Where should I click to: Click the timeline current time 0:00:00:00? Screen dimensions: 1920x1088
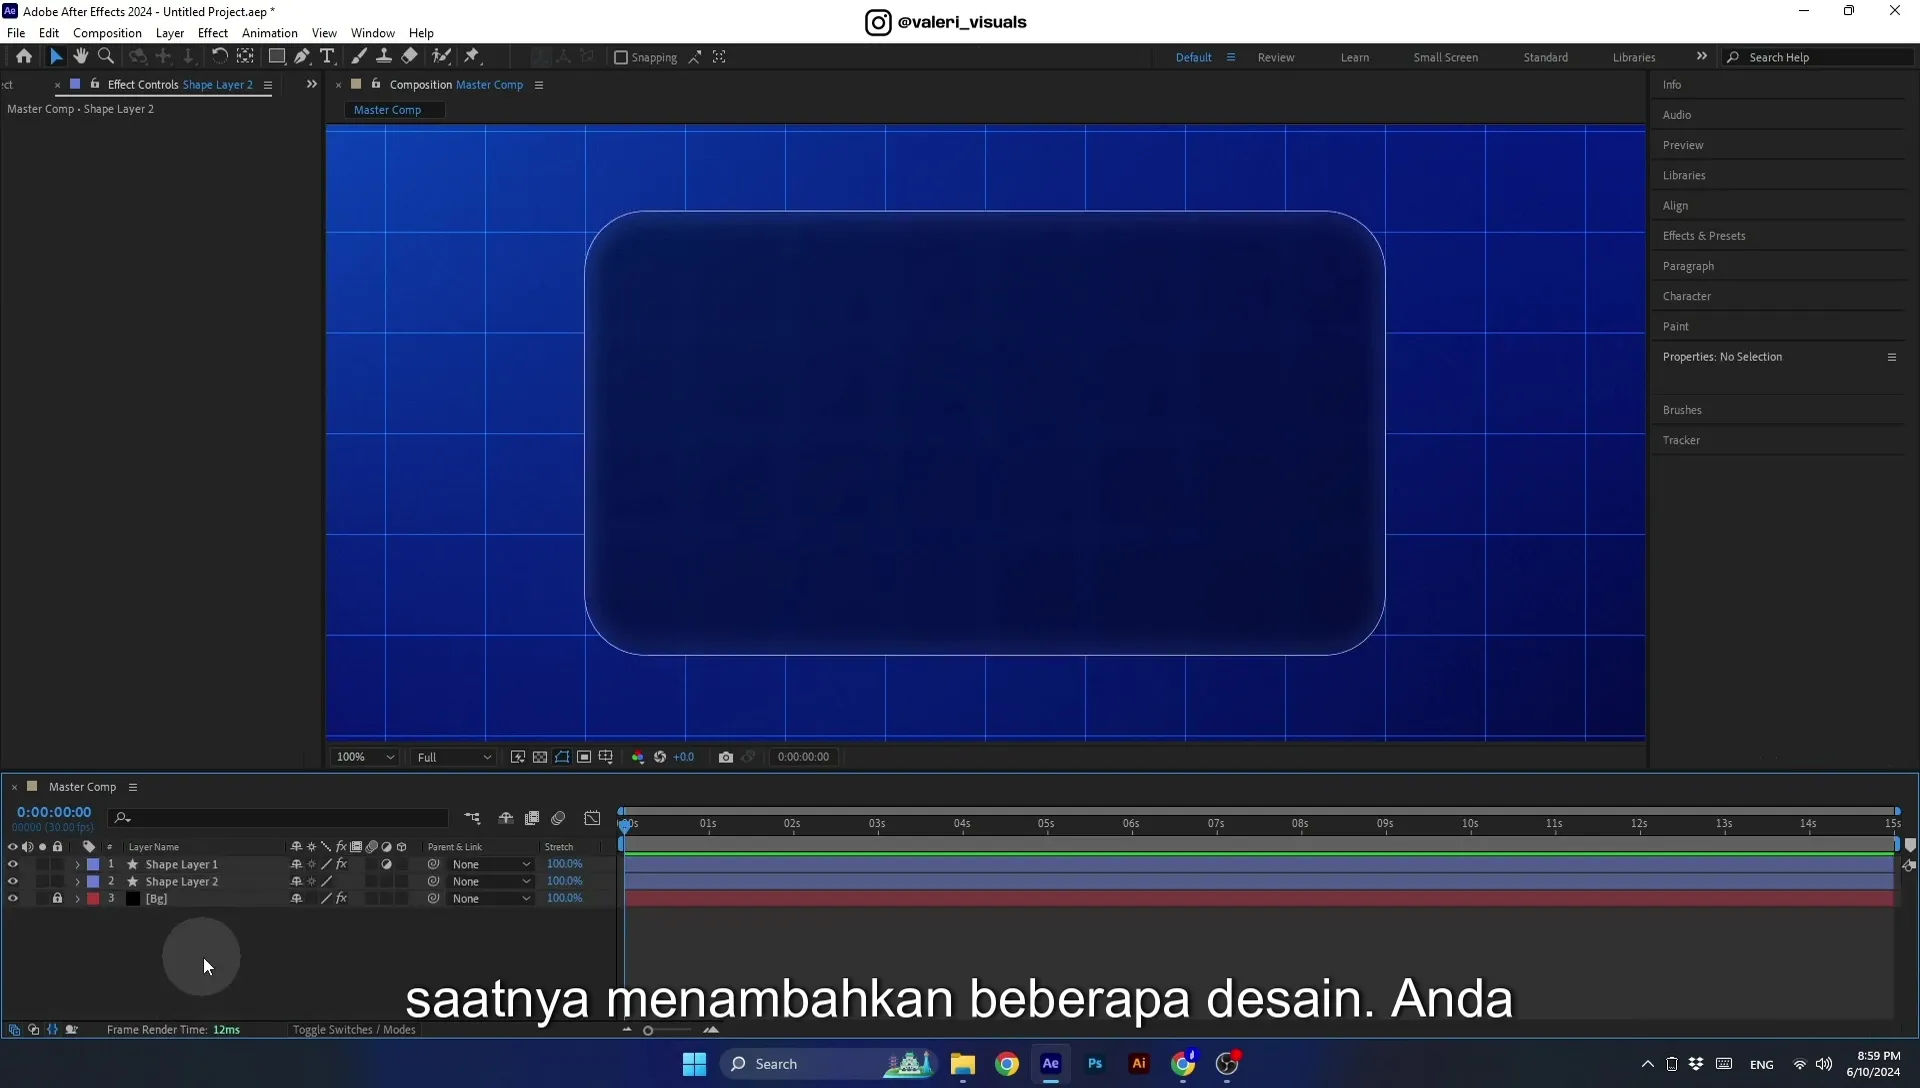[54, 812]
